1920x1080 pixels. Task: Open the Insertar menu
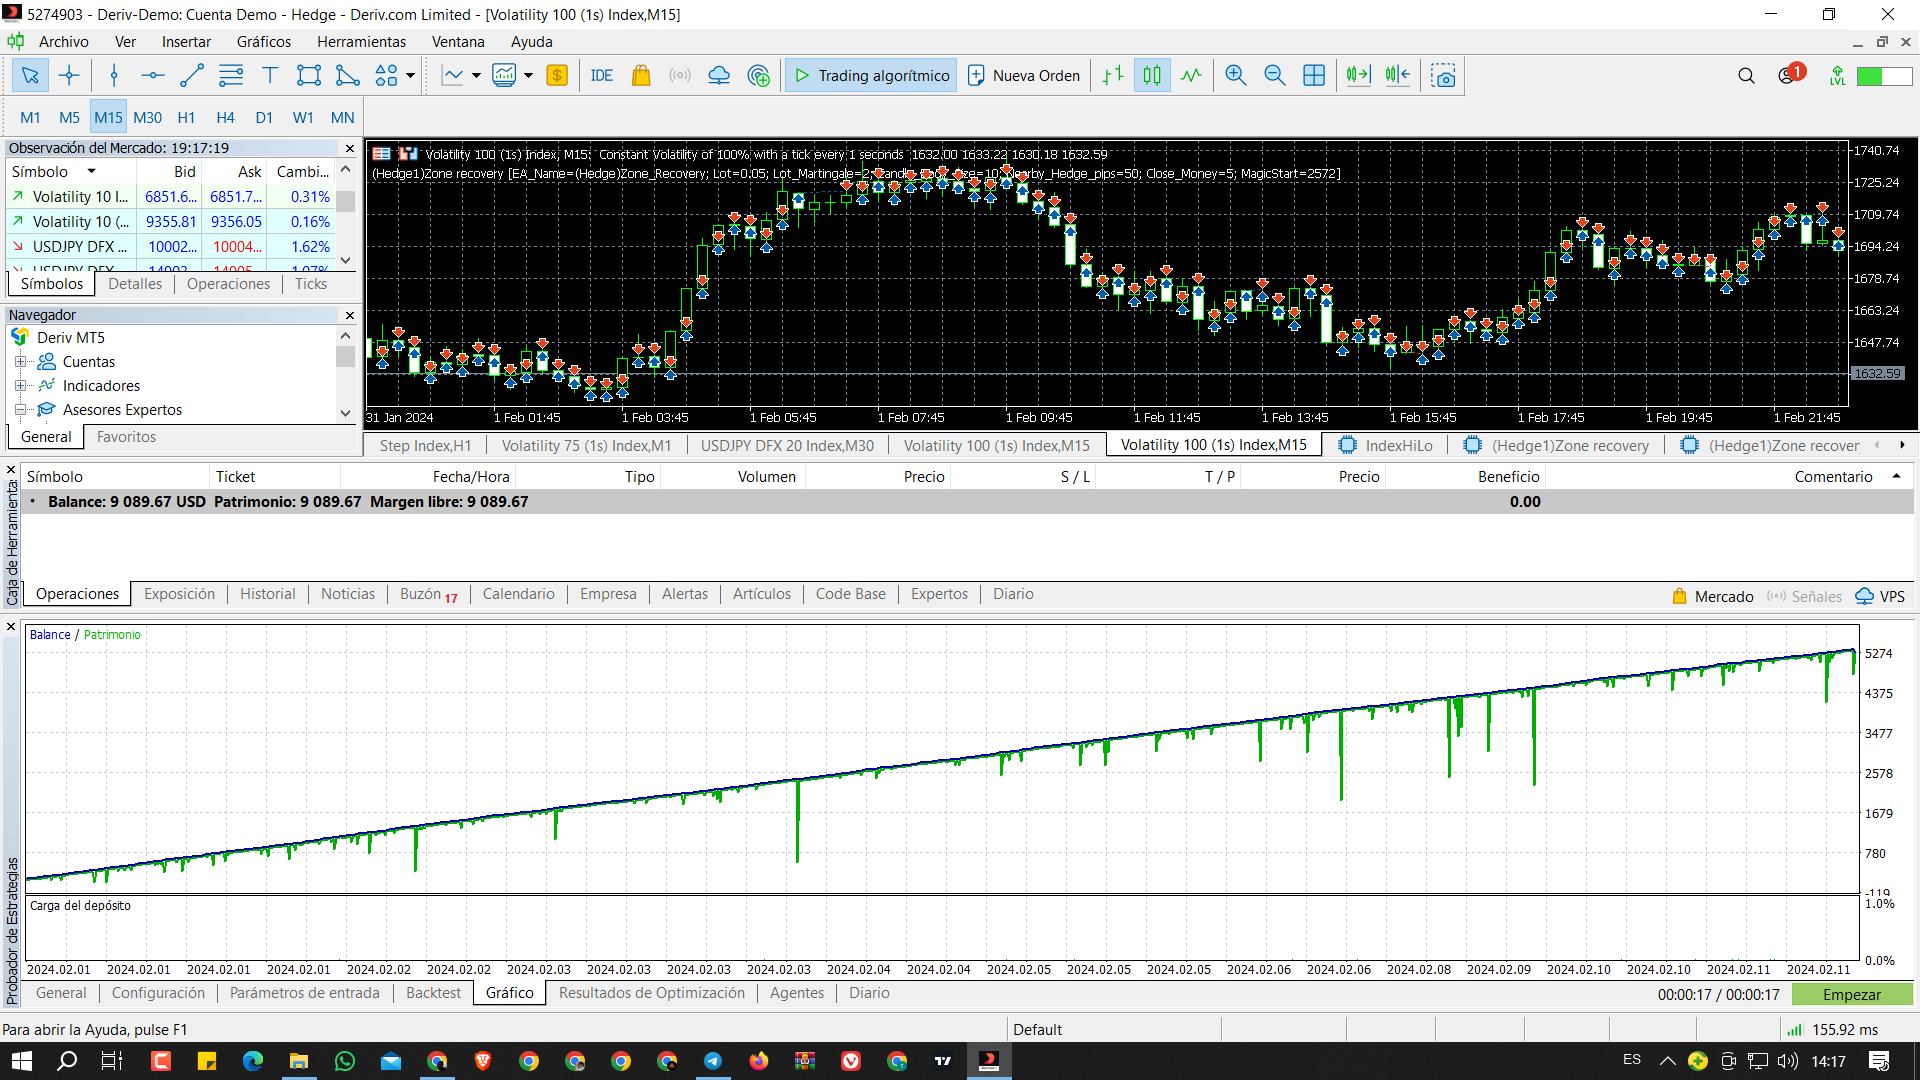point(186,42)
